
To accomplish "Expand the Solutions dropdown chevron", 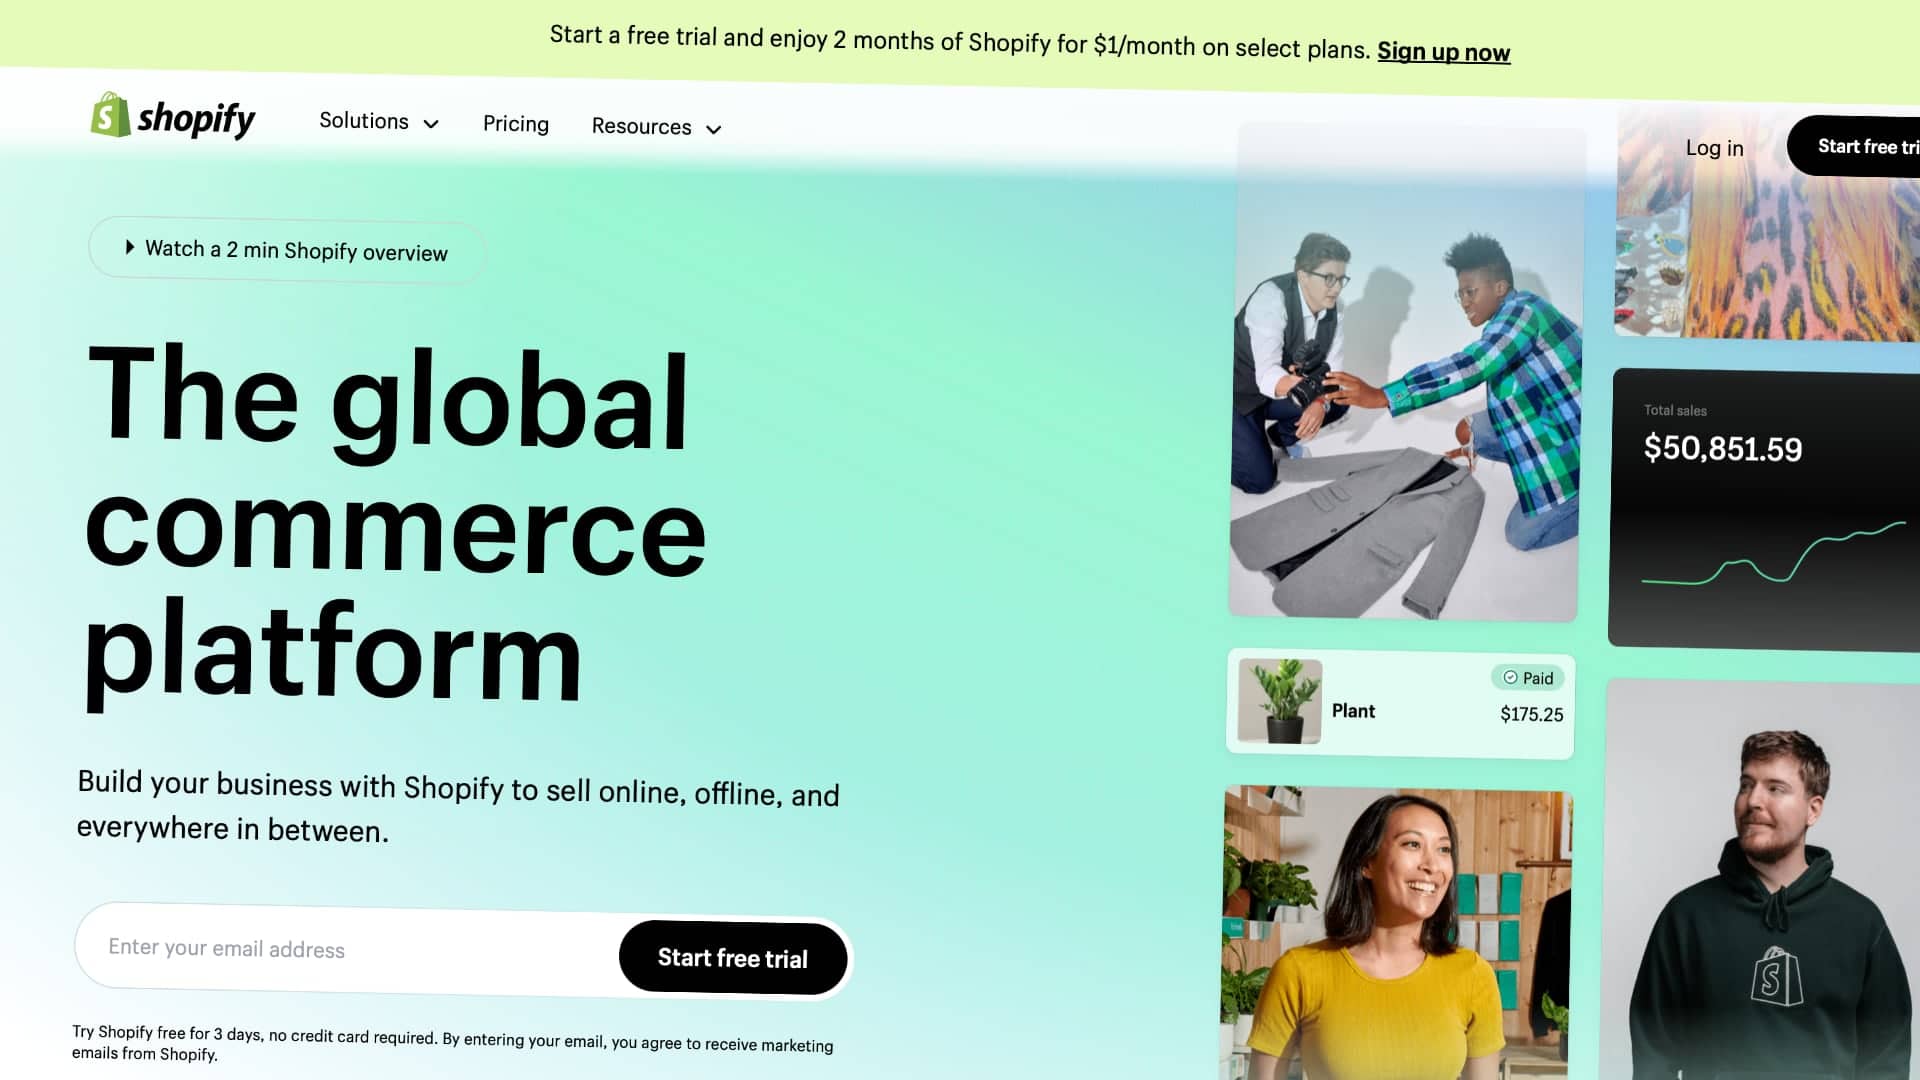I will tap(431, 124).
